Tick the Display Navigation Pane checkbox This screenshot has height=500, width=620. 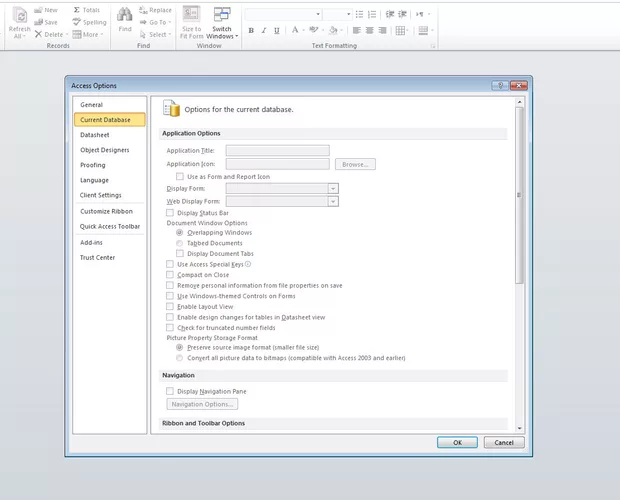click(169, 391)
